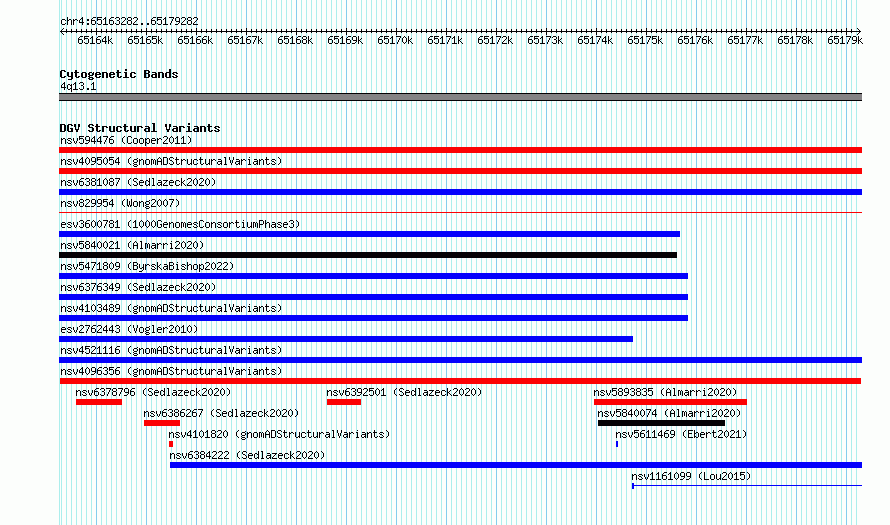This screenshot has height=525, width=890.
Task: Click the blue bar under esv2762443
Action: pos(346,339)
